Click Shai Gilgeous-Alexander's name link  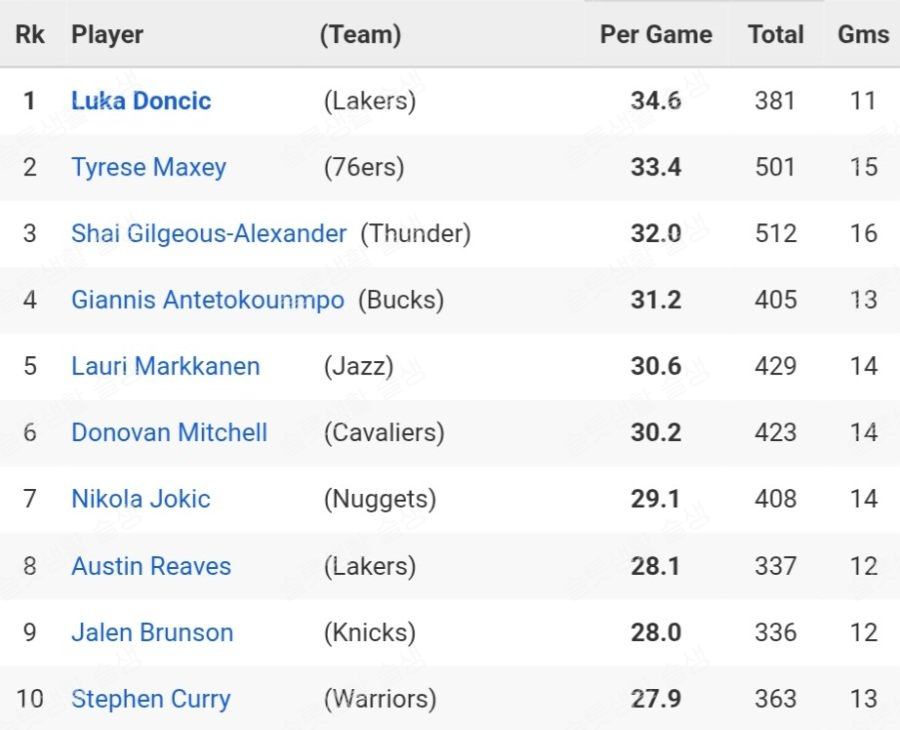208,234
